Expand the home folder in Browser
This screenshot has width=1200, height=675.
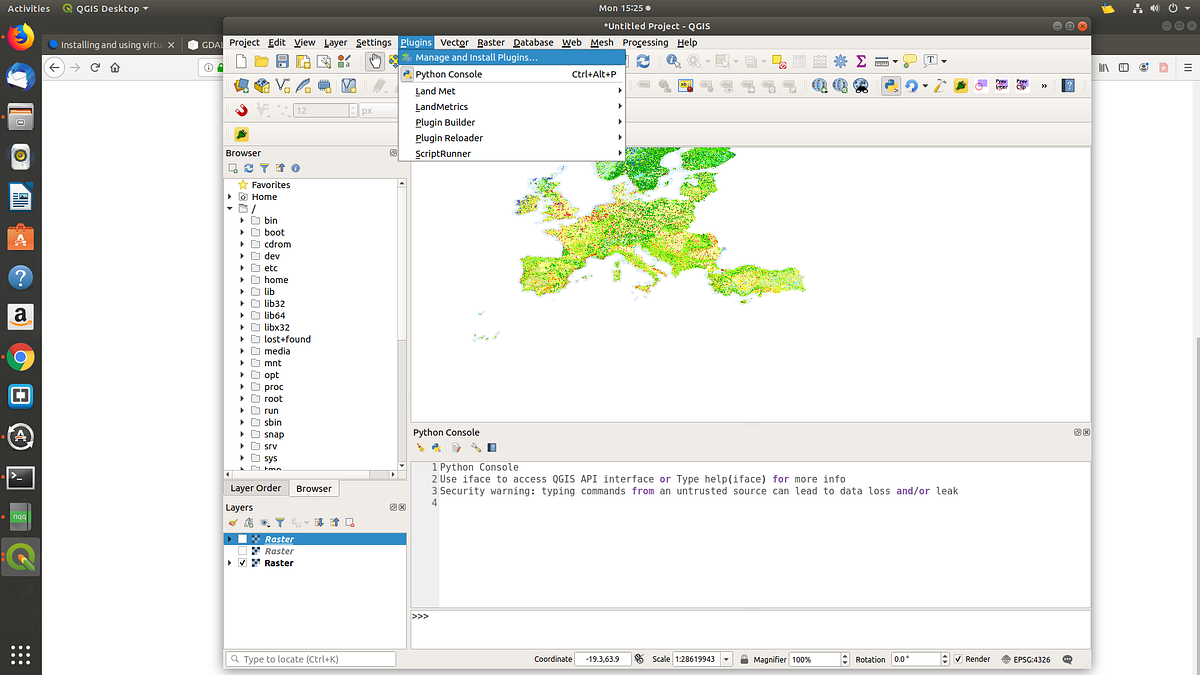pyautogui.click(x=242, y=280)
